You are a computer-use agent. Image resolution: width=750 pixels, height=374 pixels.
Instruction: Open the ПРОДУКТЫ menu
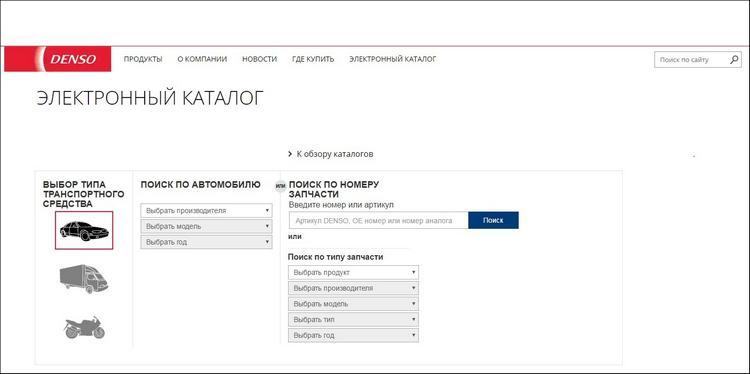coord(143,59)
